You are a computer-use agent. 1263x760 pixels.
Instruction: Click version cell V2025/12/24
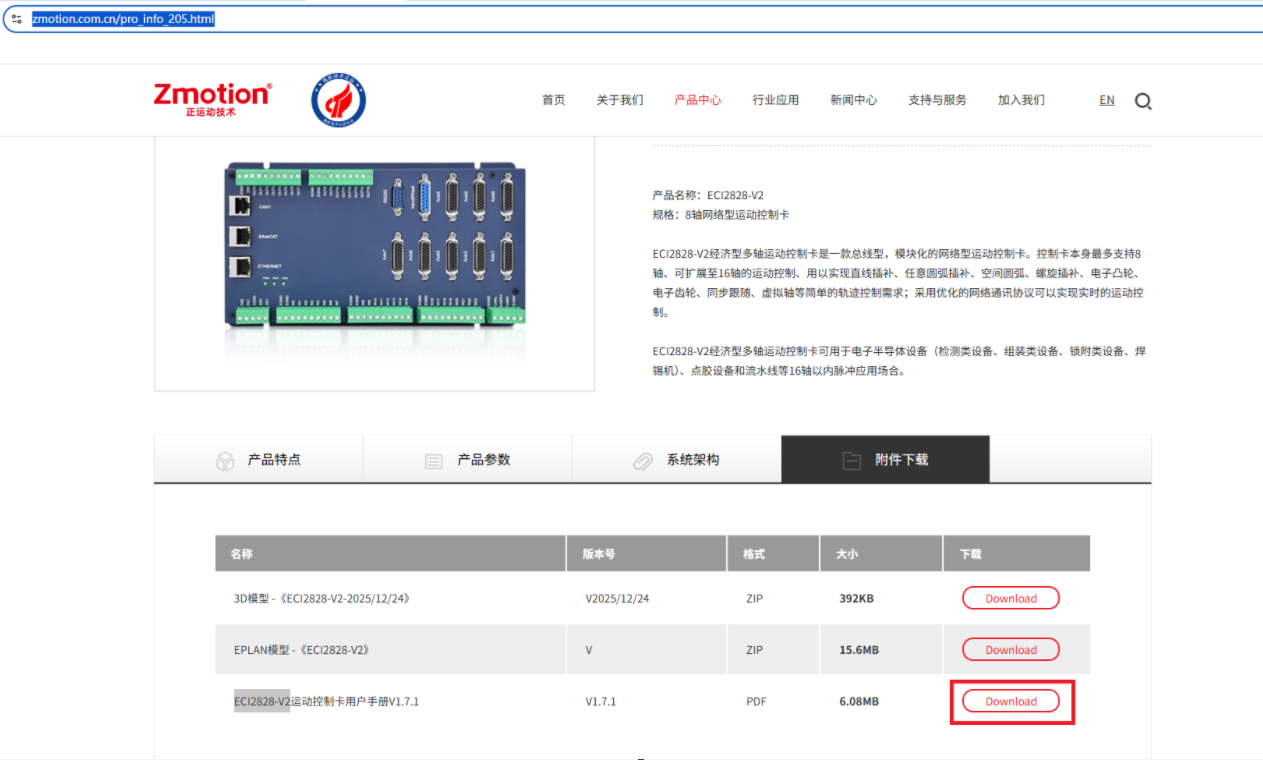617,598
